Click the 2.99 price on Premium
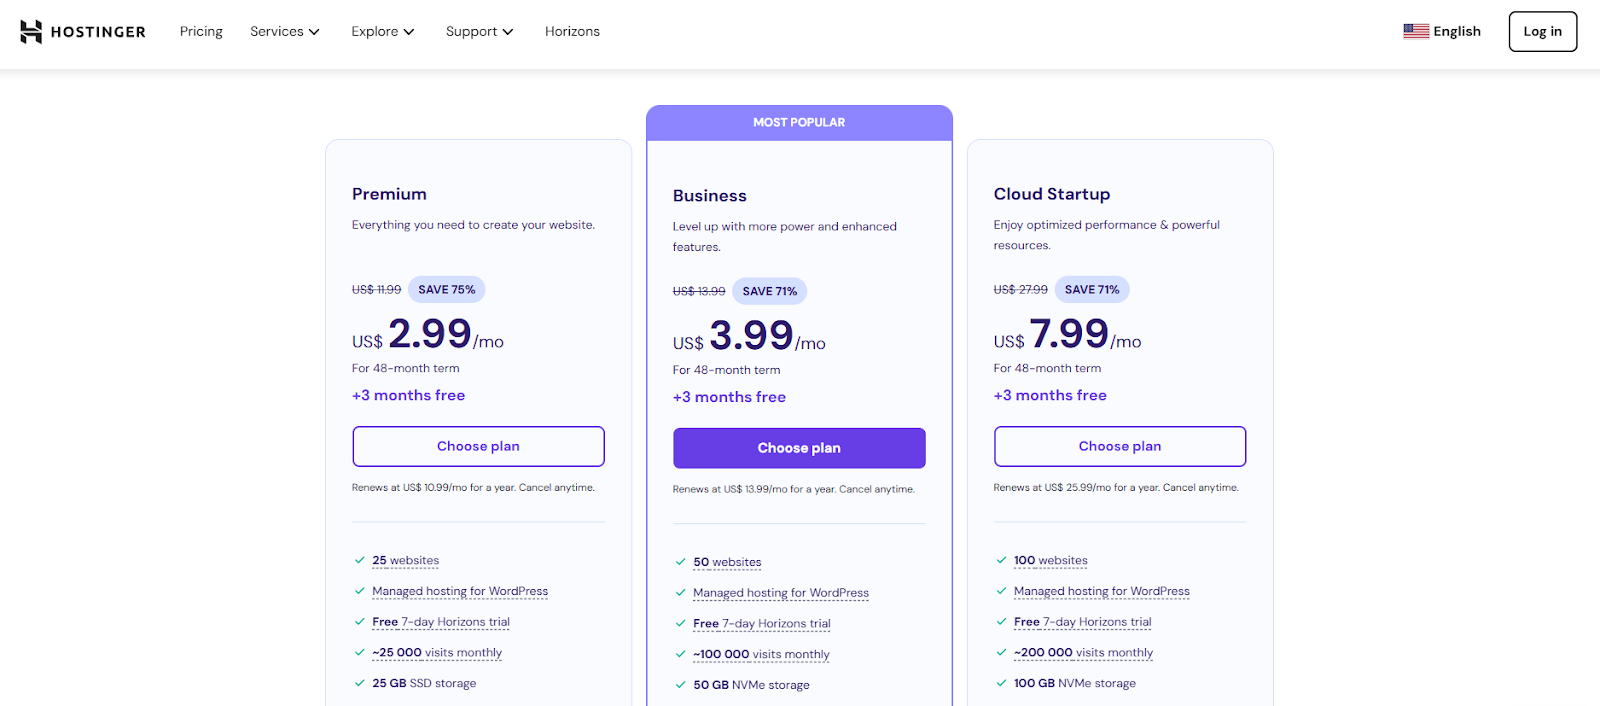The image size is (1600, 706). pyautogui.click(x=430, y=333)
